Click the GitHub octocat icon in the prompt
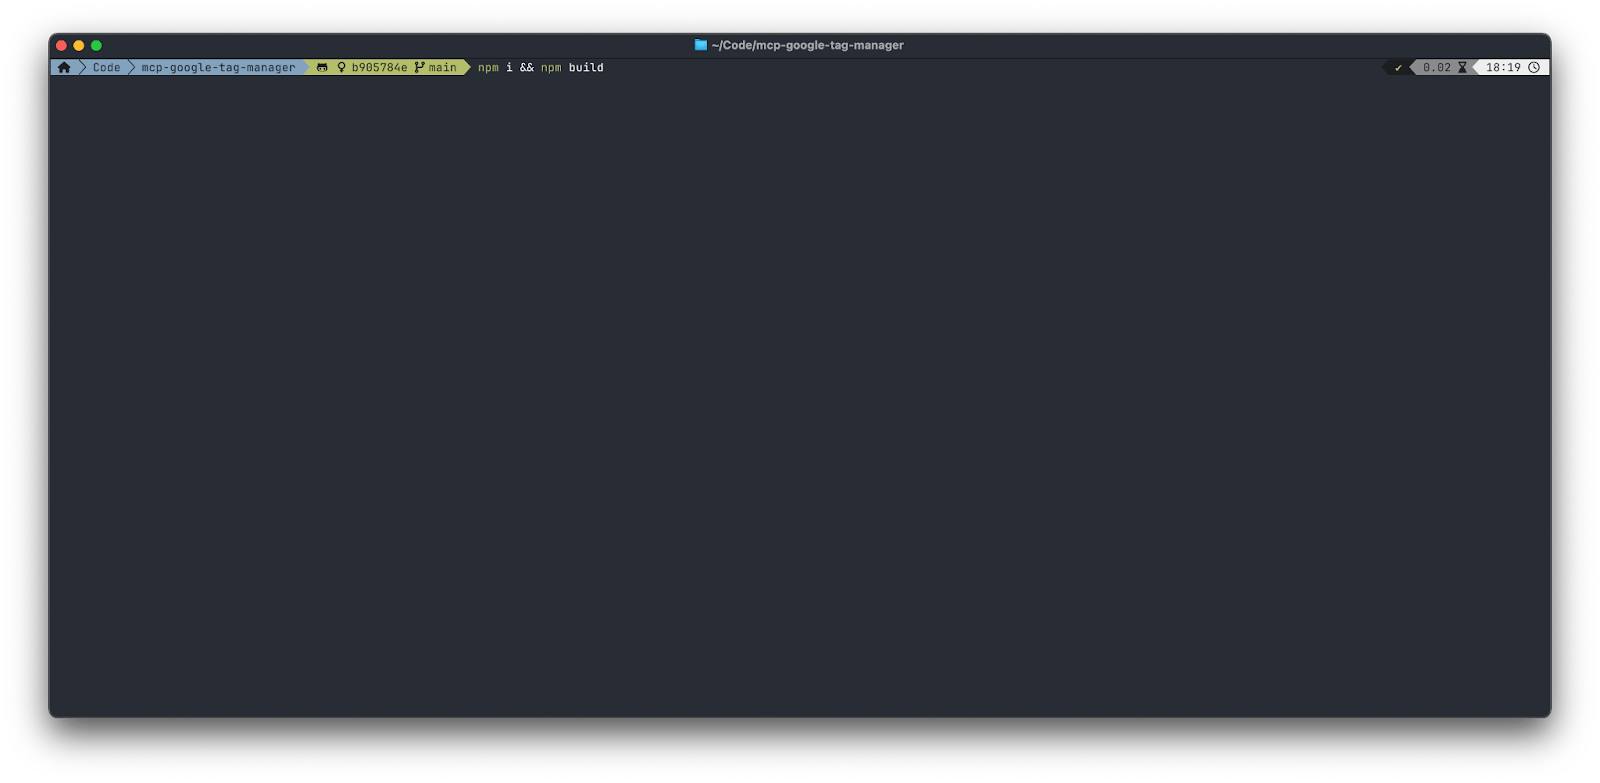 322,68
